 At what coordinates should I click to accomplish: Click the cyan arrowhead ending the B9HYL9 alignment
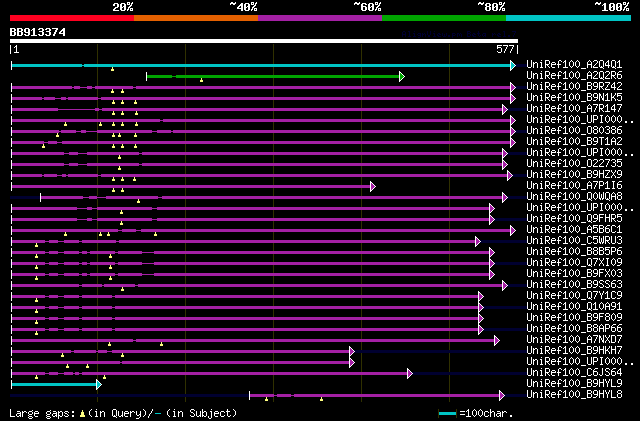pyautogui.click(x=99, y=384)
